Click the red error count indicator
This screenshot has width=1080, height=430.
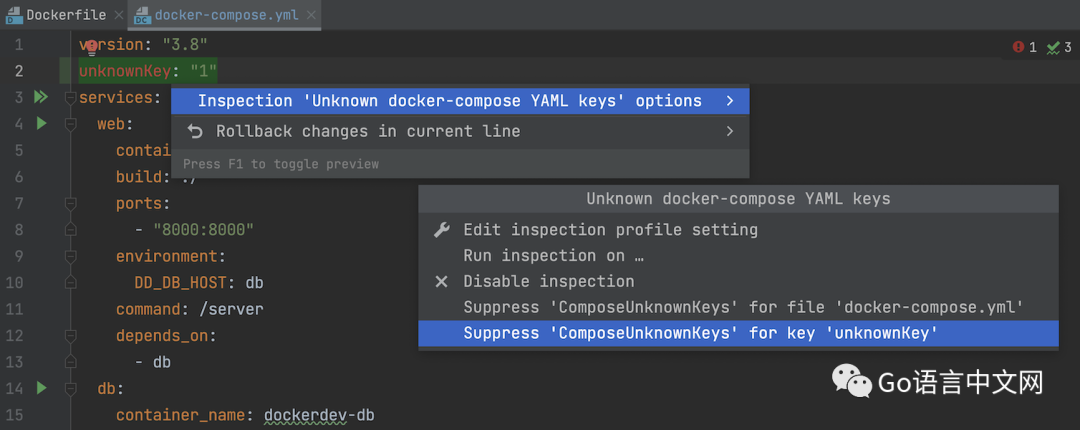[1025, 47]
